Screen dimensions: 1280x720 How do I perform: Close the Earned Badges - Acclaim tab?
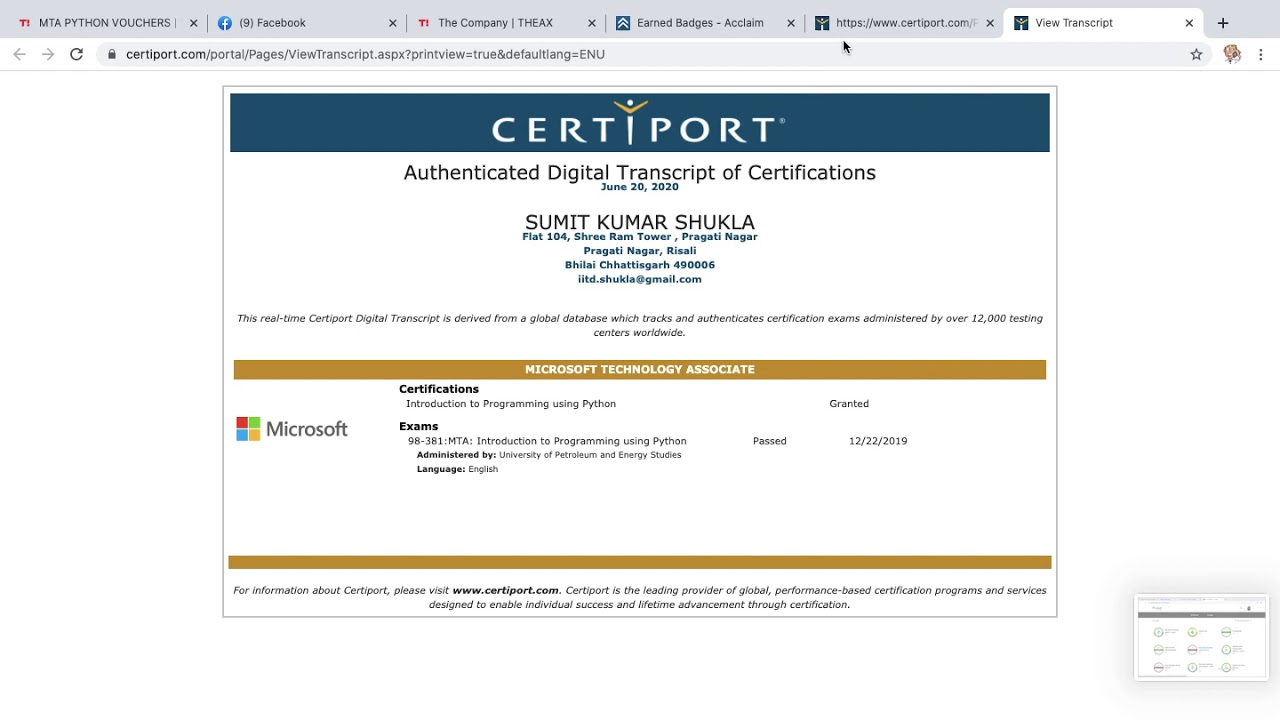pos(791,23)
